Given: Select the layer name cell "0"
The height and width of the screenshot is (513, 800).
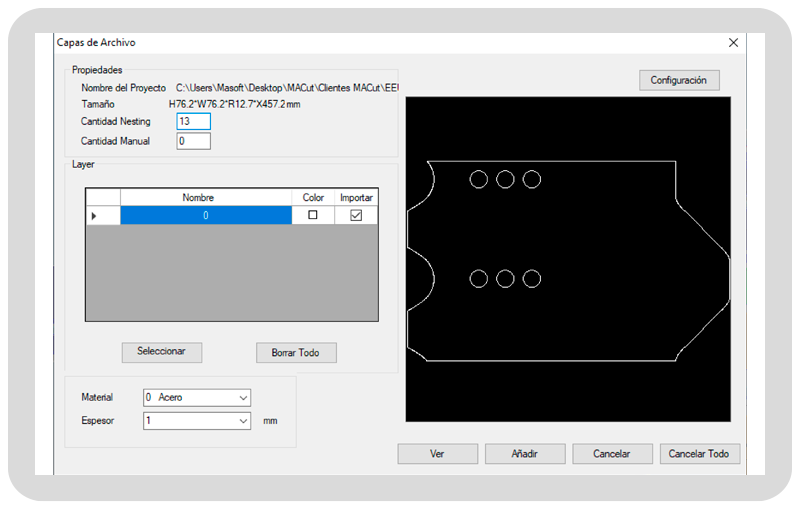Looking at the screenshot, I should pyautogui.click(x=206, y=216).
